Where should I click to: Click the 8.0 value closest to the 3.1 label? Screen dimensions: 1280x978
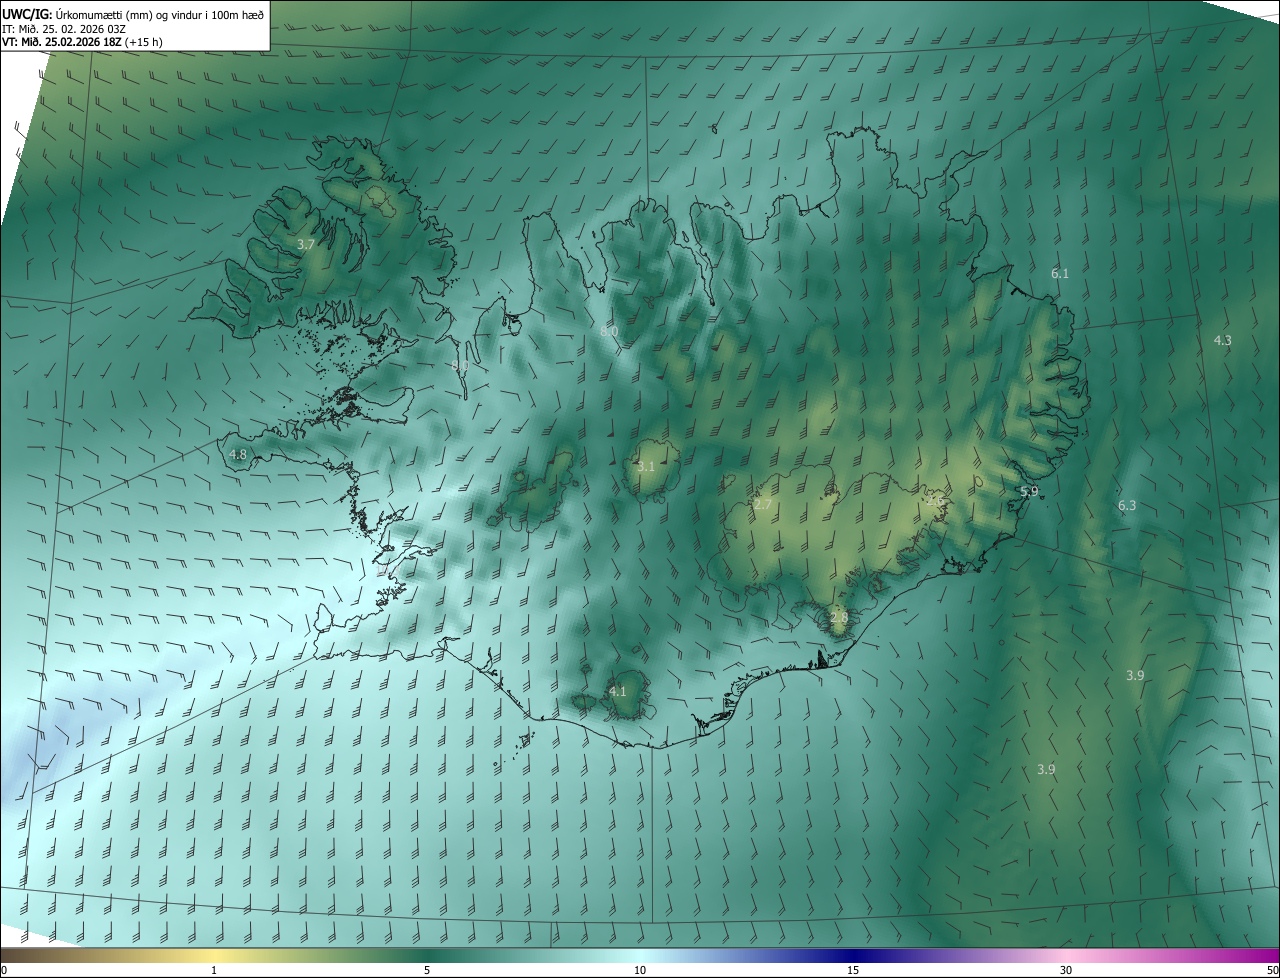609,331
